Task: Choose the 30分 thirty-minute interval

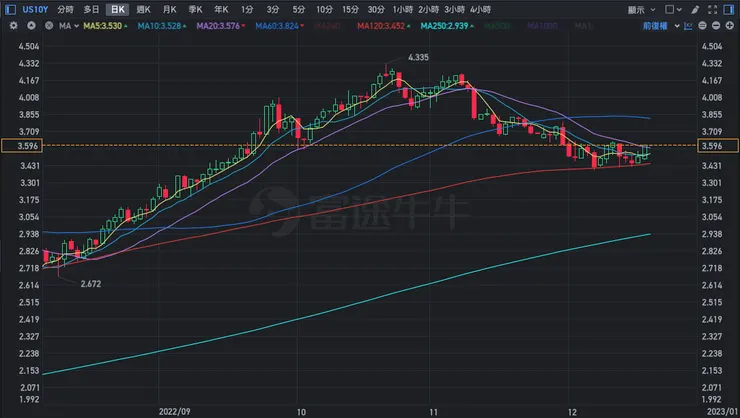Action: coord(376,9)
